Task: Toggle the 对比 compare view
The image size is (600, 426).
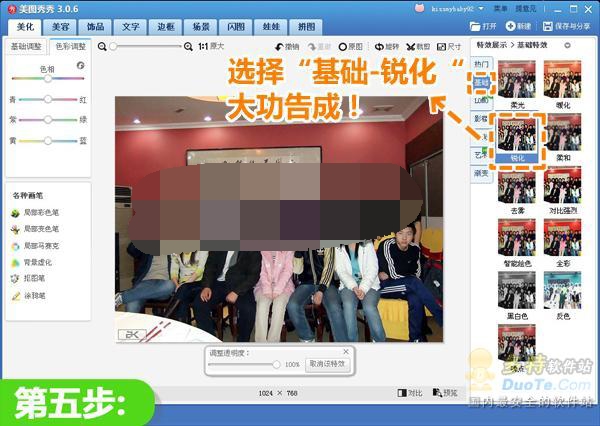Action: coord(410,393)
